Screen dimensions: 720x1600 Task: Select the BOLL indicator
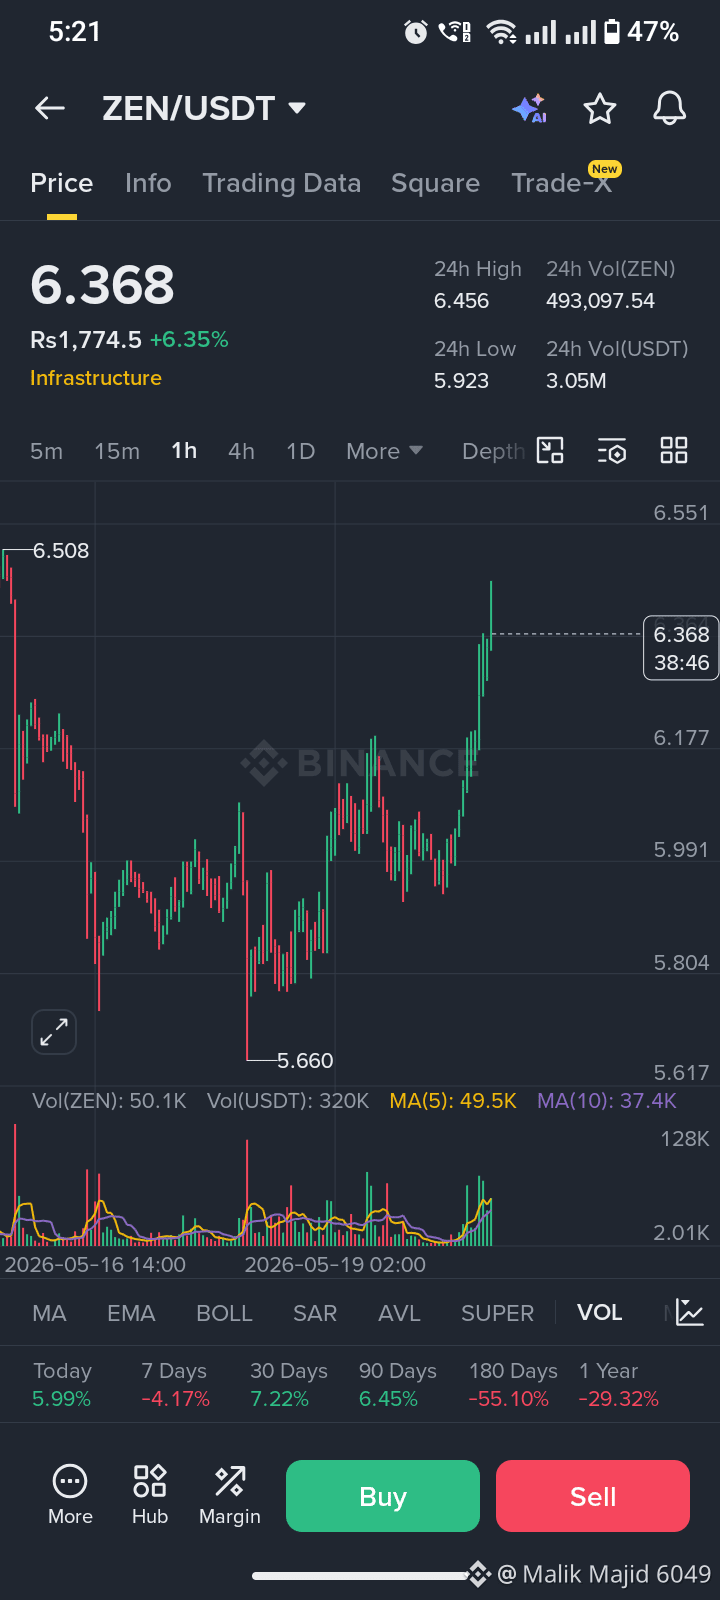[224, 1313]
